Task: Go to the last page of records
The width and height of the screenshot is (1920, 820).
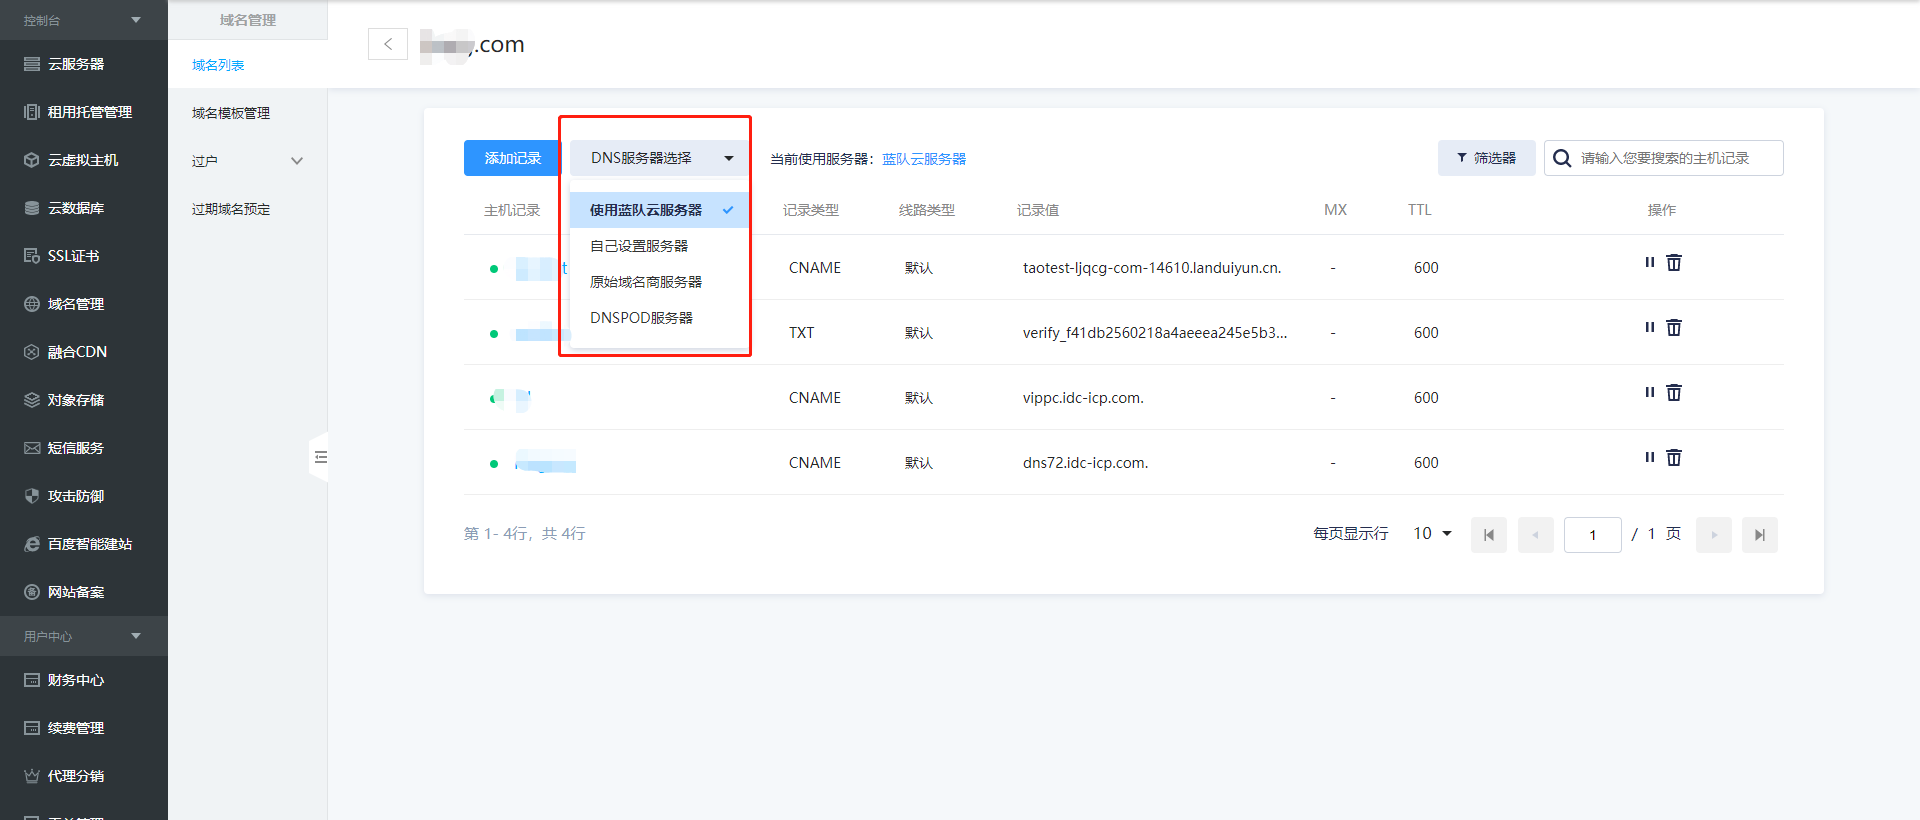Action: 1759,535
